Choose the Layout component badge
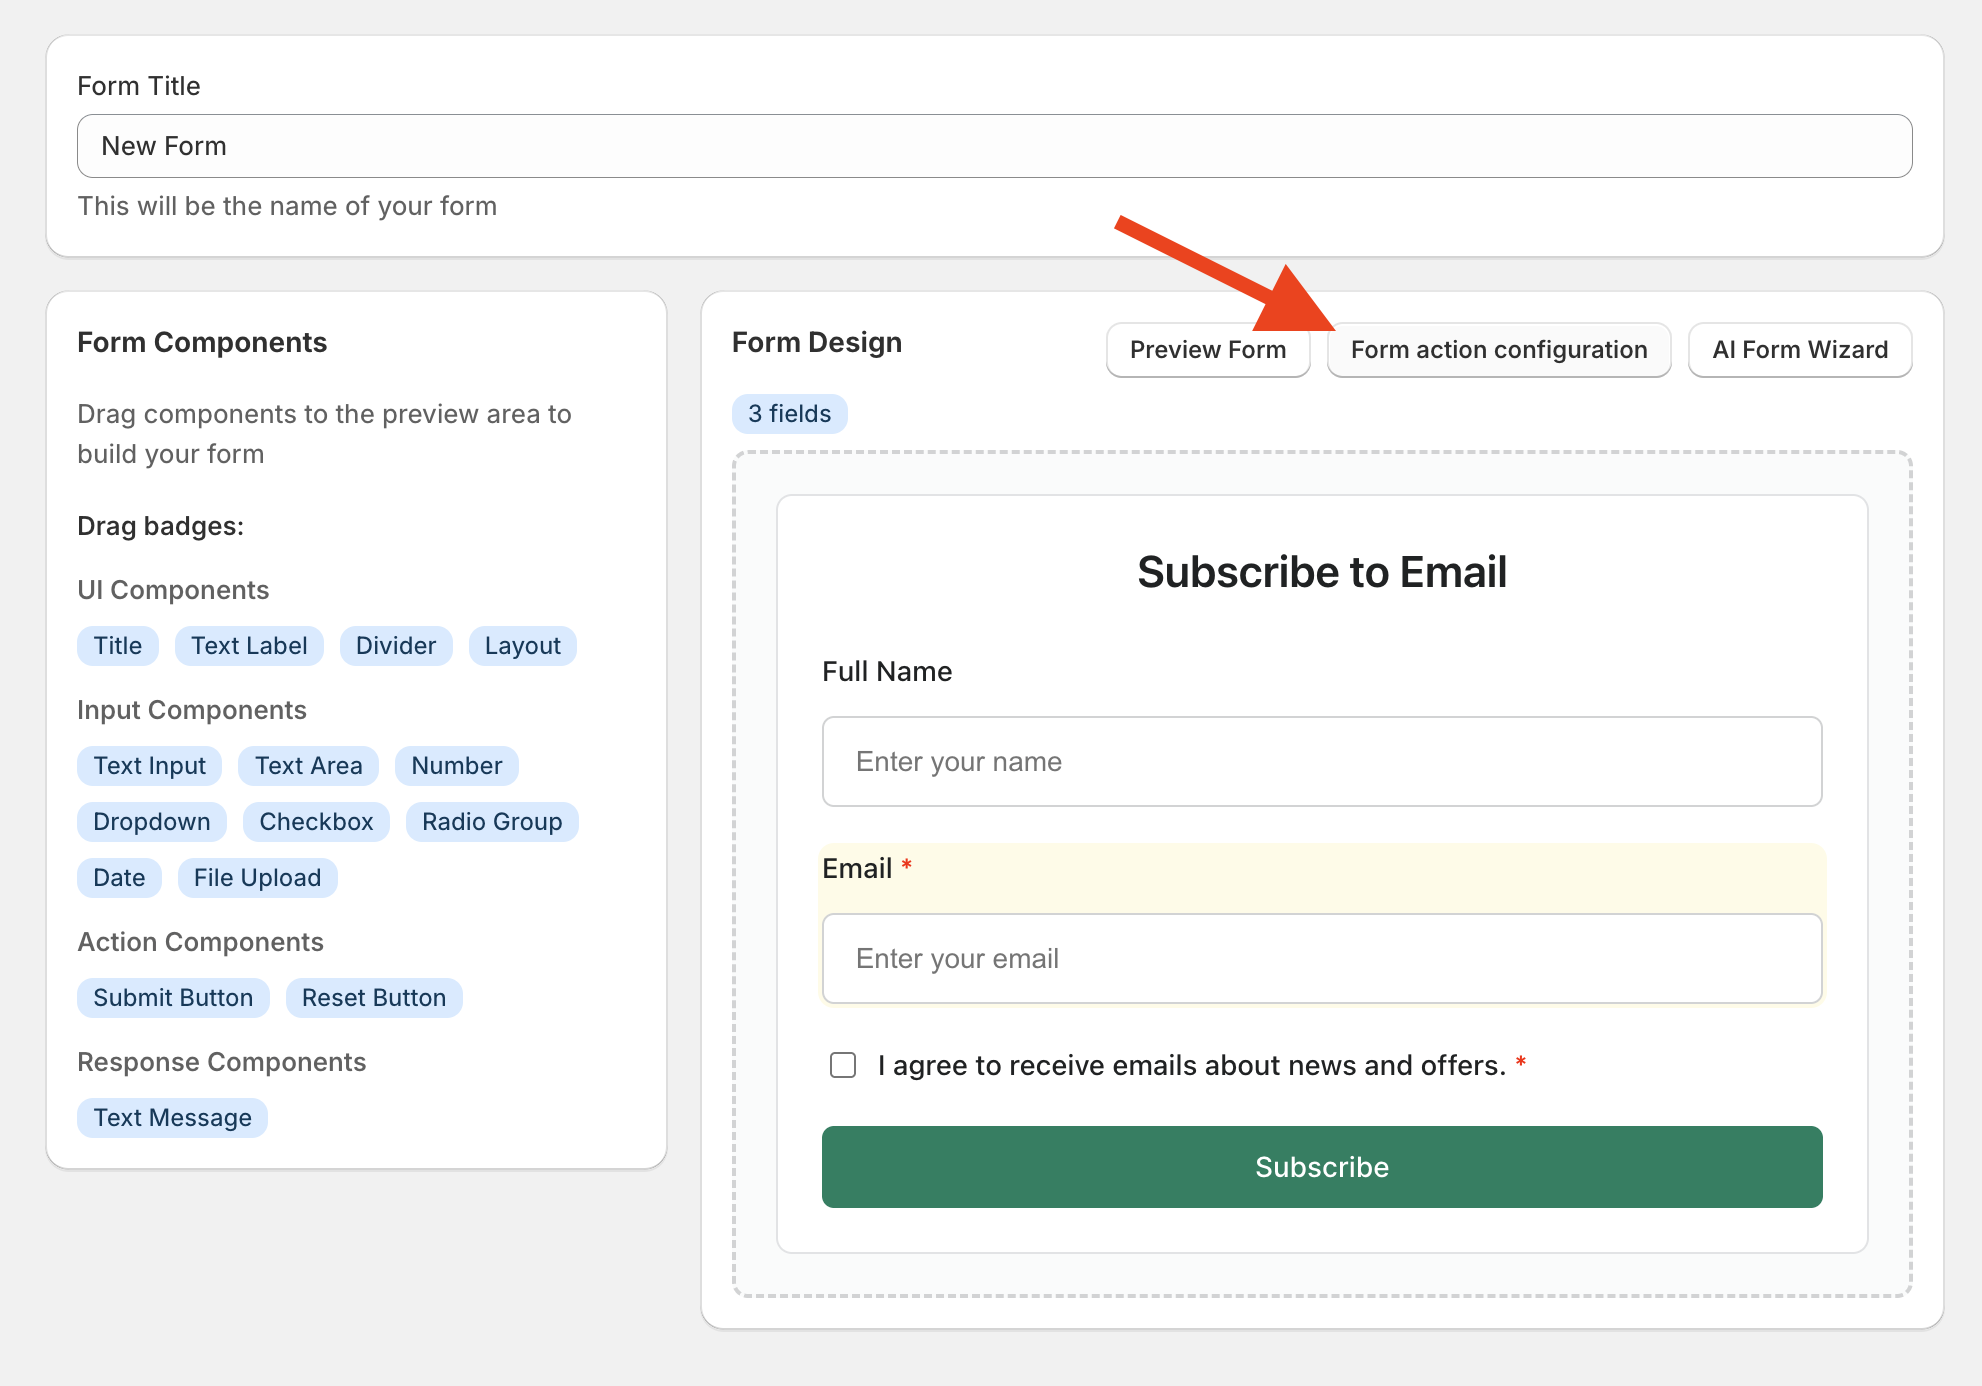Viewport: 1982px width, 1386px height. [522, 646]
